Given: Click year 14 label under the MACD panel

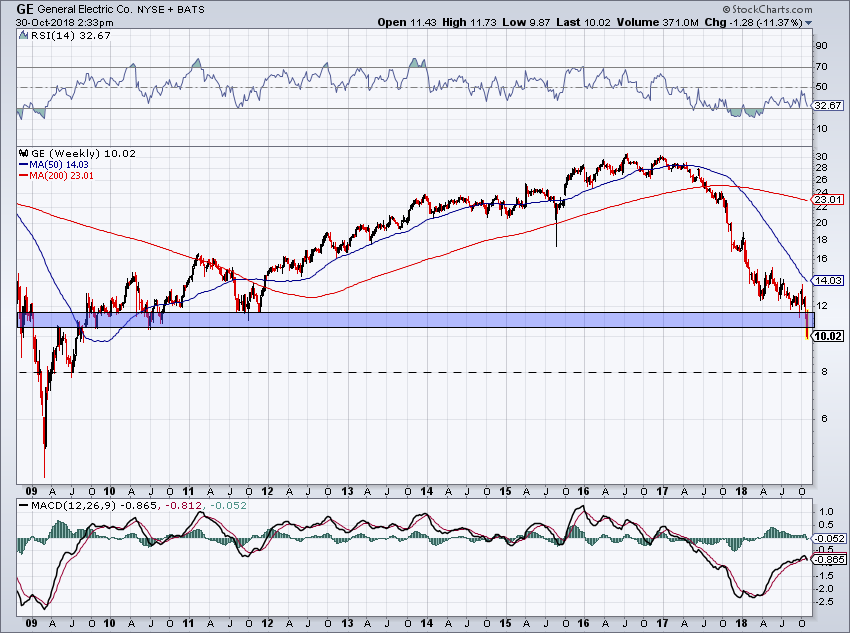Looking at the screenshot, I should [427, 623].
